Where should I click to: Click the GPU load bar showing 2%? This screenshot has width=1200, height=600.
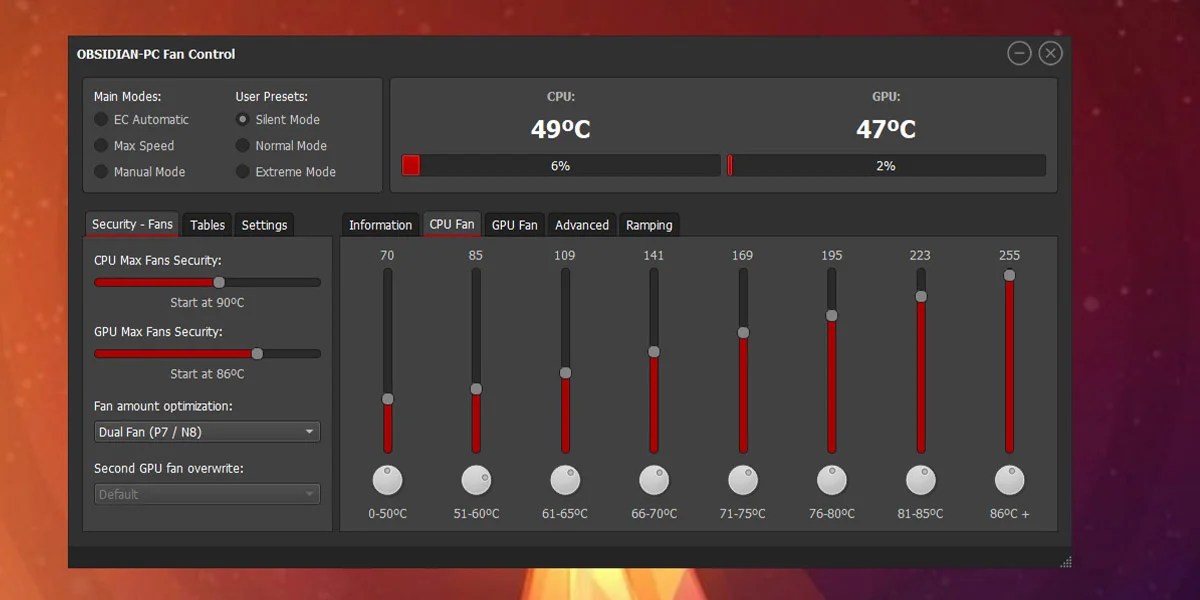886,166
